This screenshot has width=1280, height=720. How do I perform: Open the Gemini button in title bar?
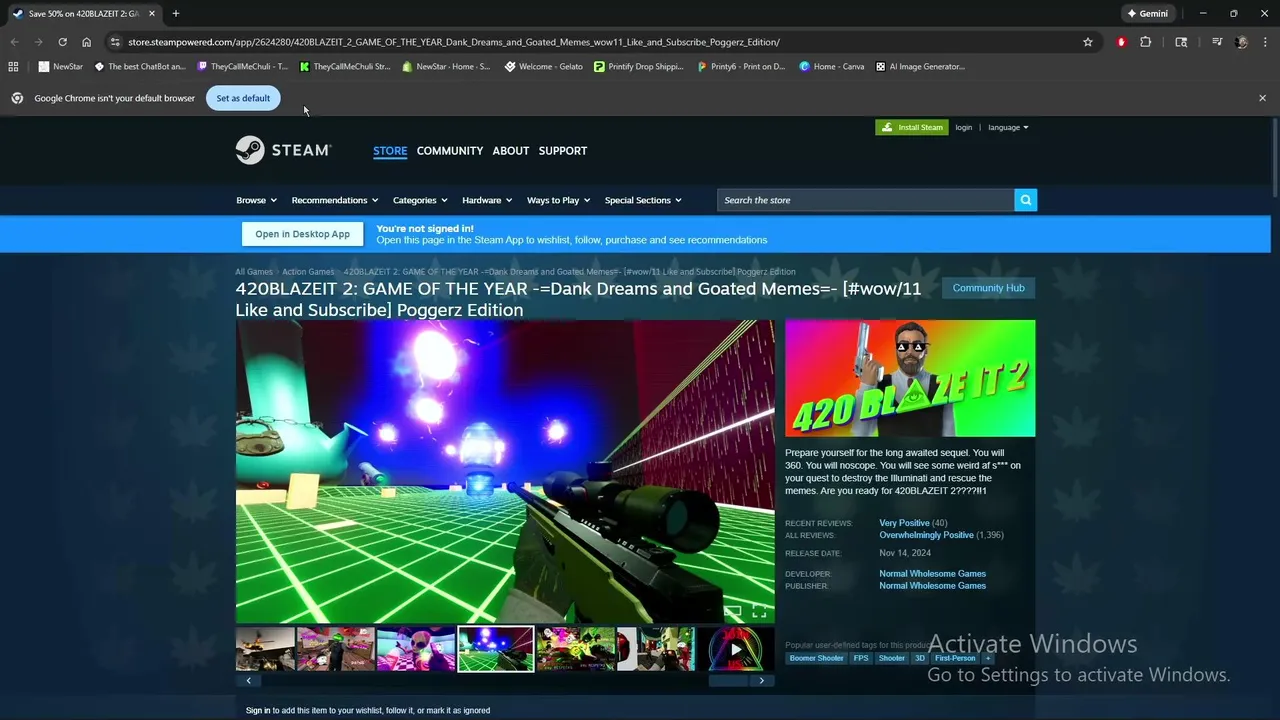click(1147, 14)
